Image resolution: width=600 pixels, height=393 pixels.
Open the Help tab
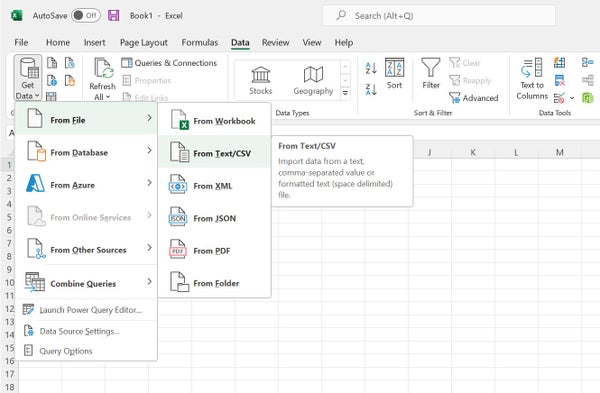[344, 42]
